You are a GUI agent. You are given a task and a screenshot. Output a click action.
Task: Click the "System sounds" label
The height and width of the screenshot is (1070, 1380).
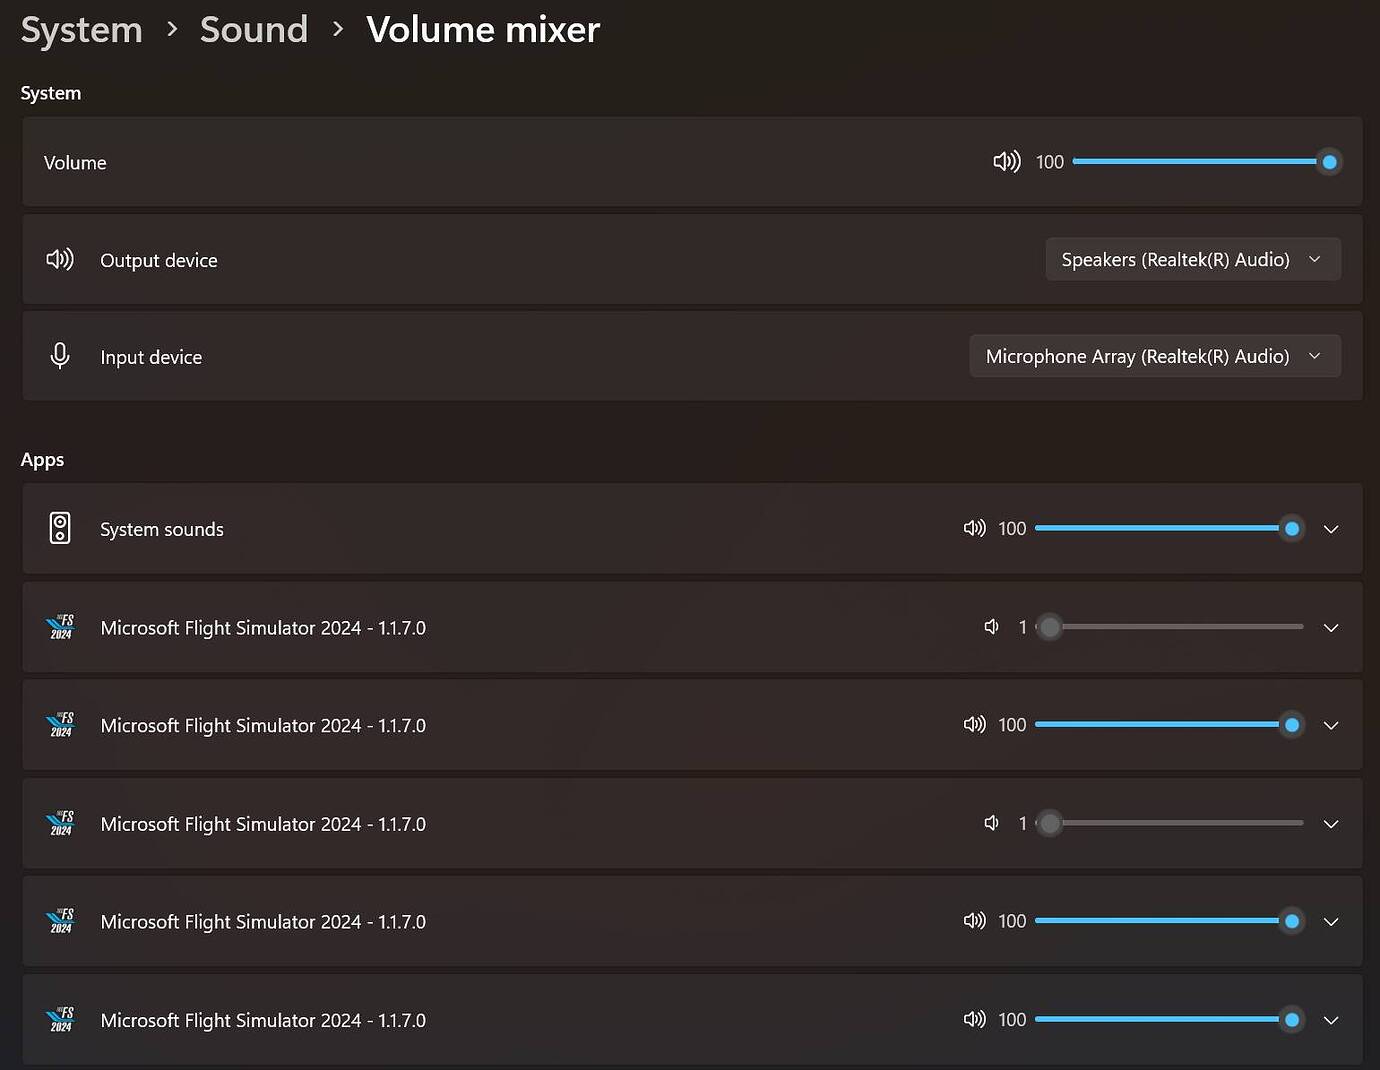(x=162, y=529)
